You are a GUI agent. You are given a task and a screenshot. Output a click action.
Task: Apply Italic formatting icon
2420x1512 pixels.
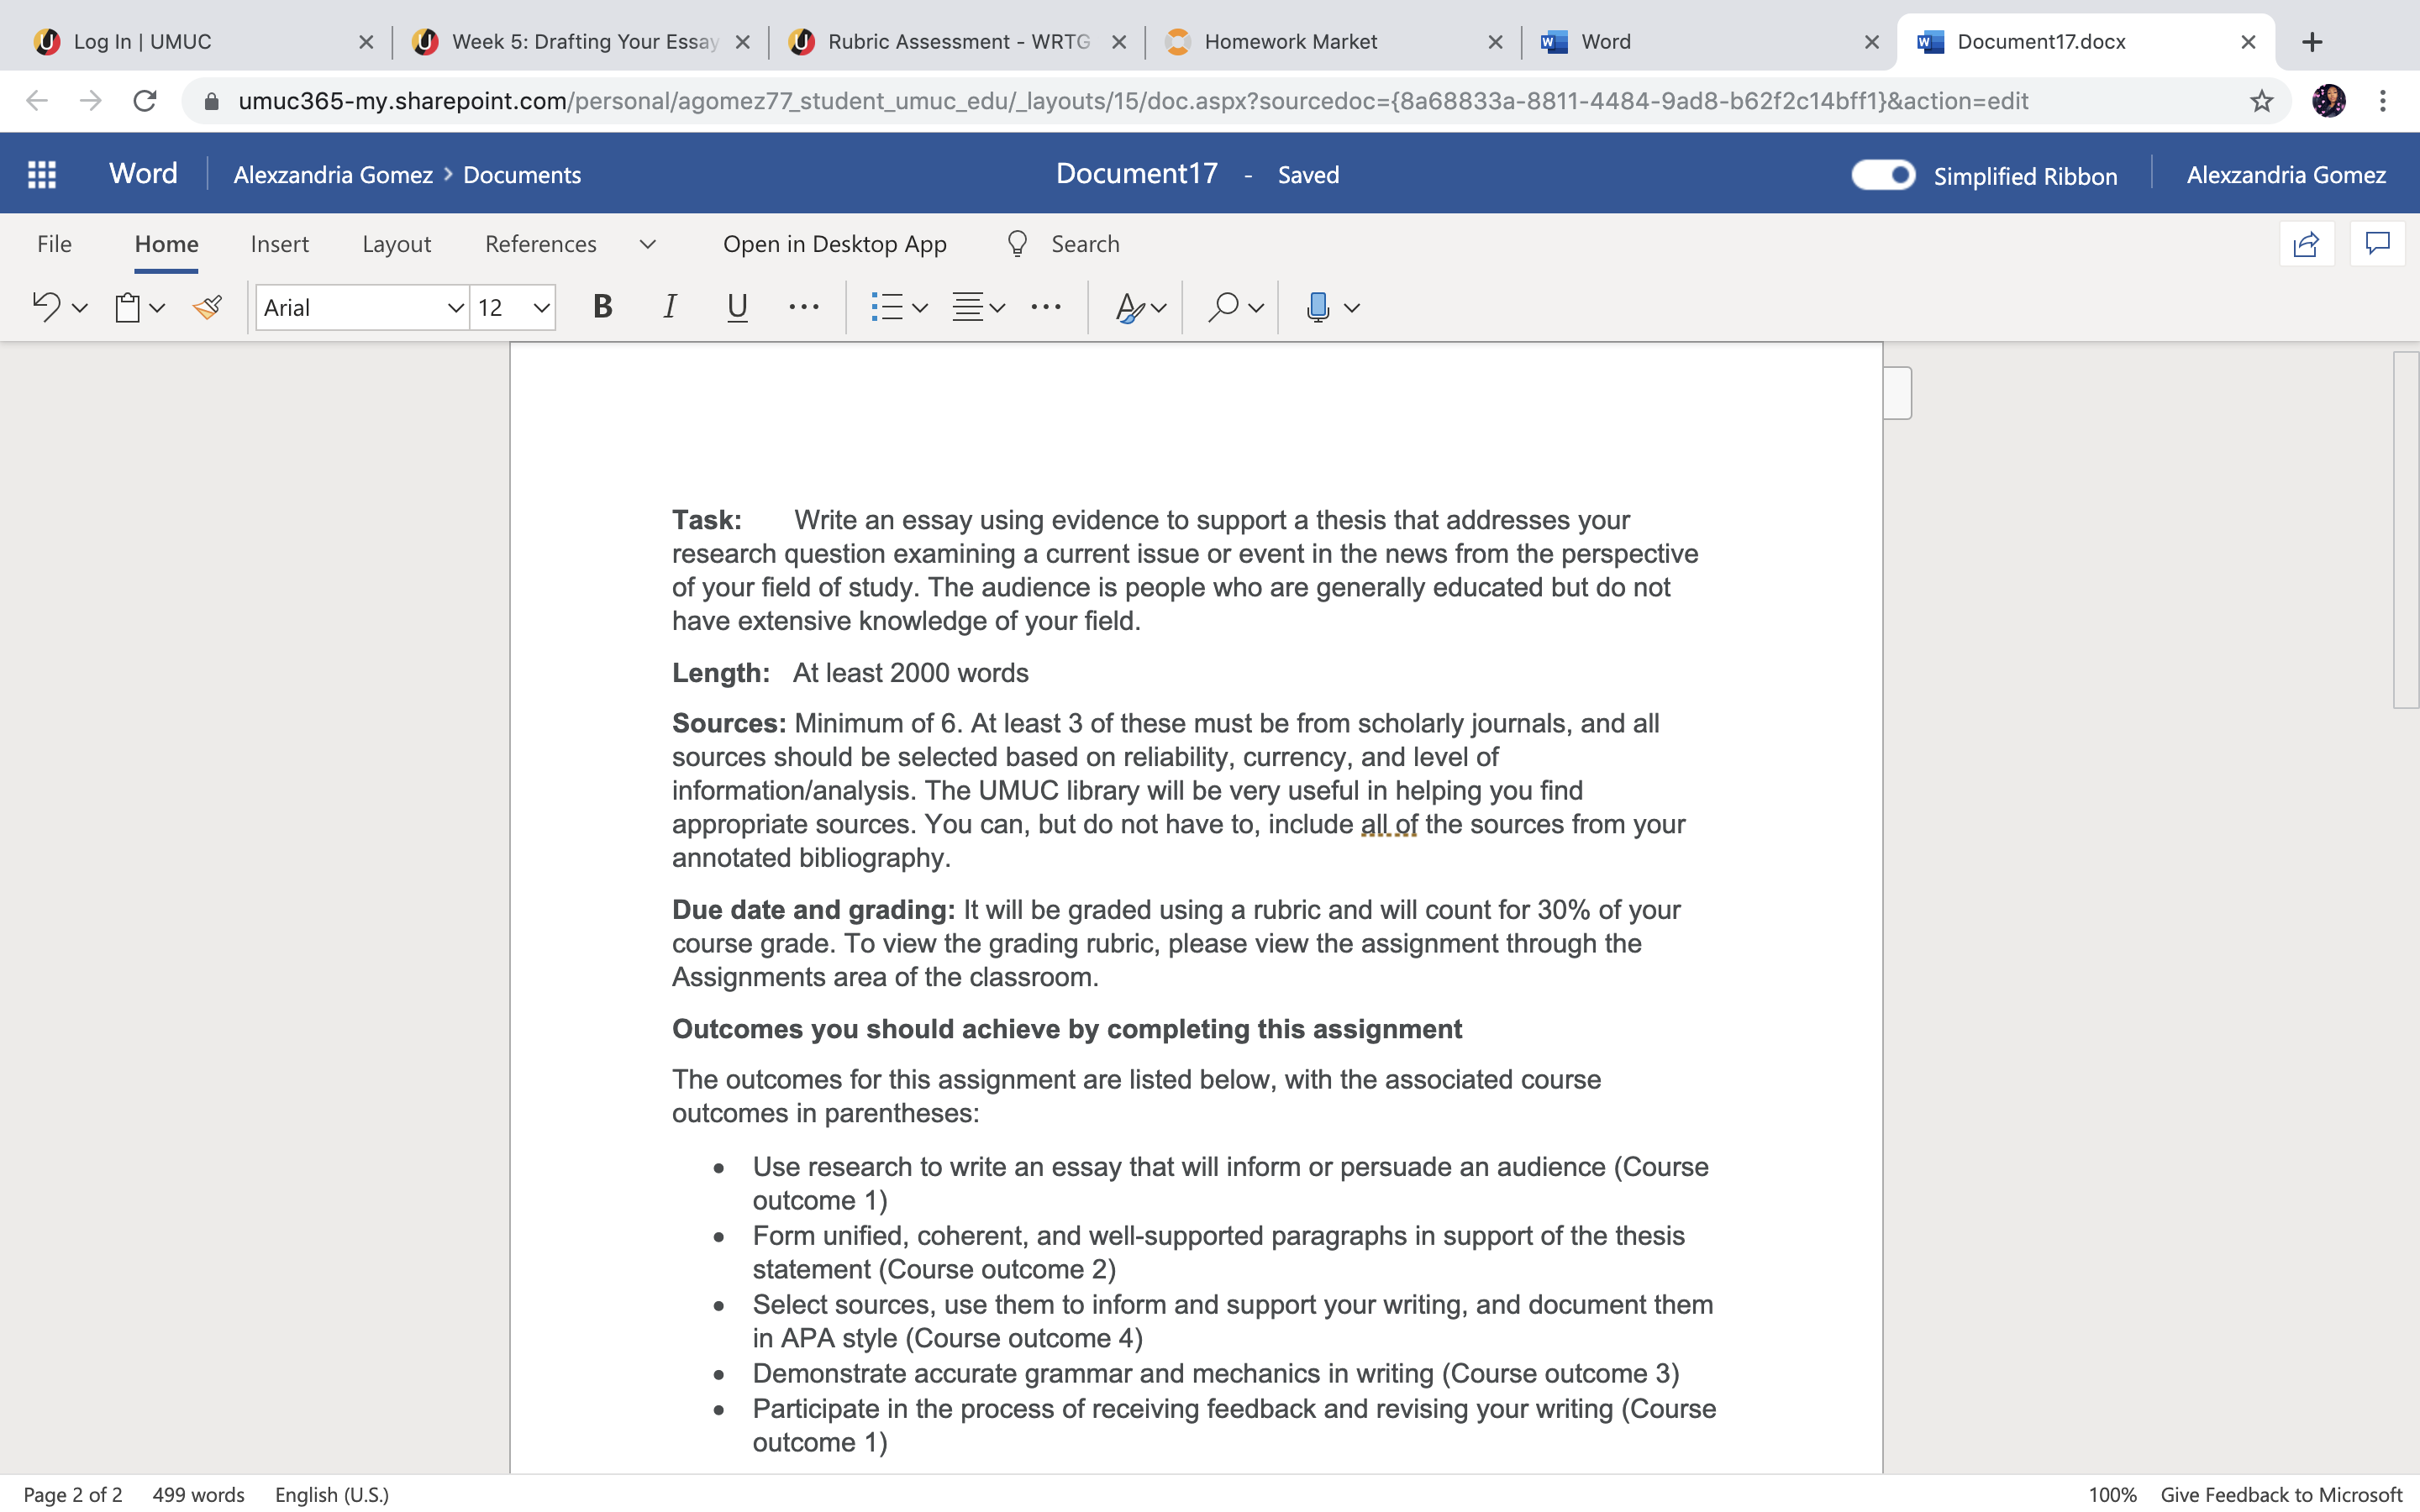click(x=670, y=307)
